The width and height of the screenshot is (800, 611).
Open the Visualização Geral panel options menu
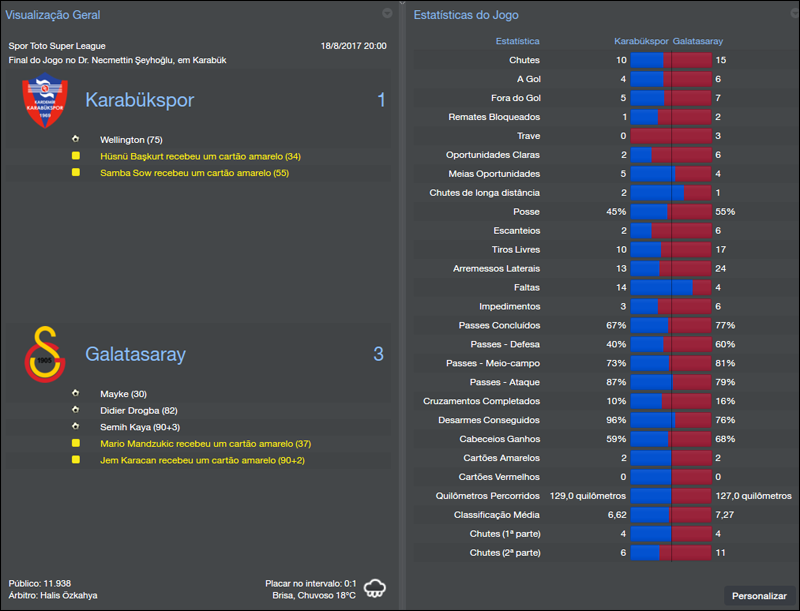tap(388, 14)
